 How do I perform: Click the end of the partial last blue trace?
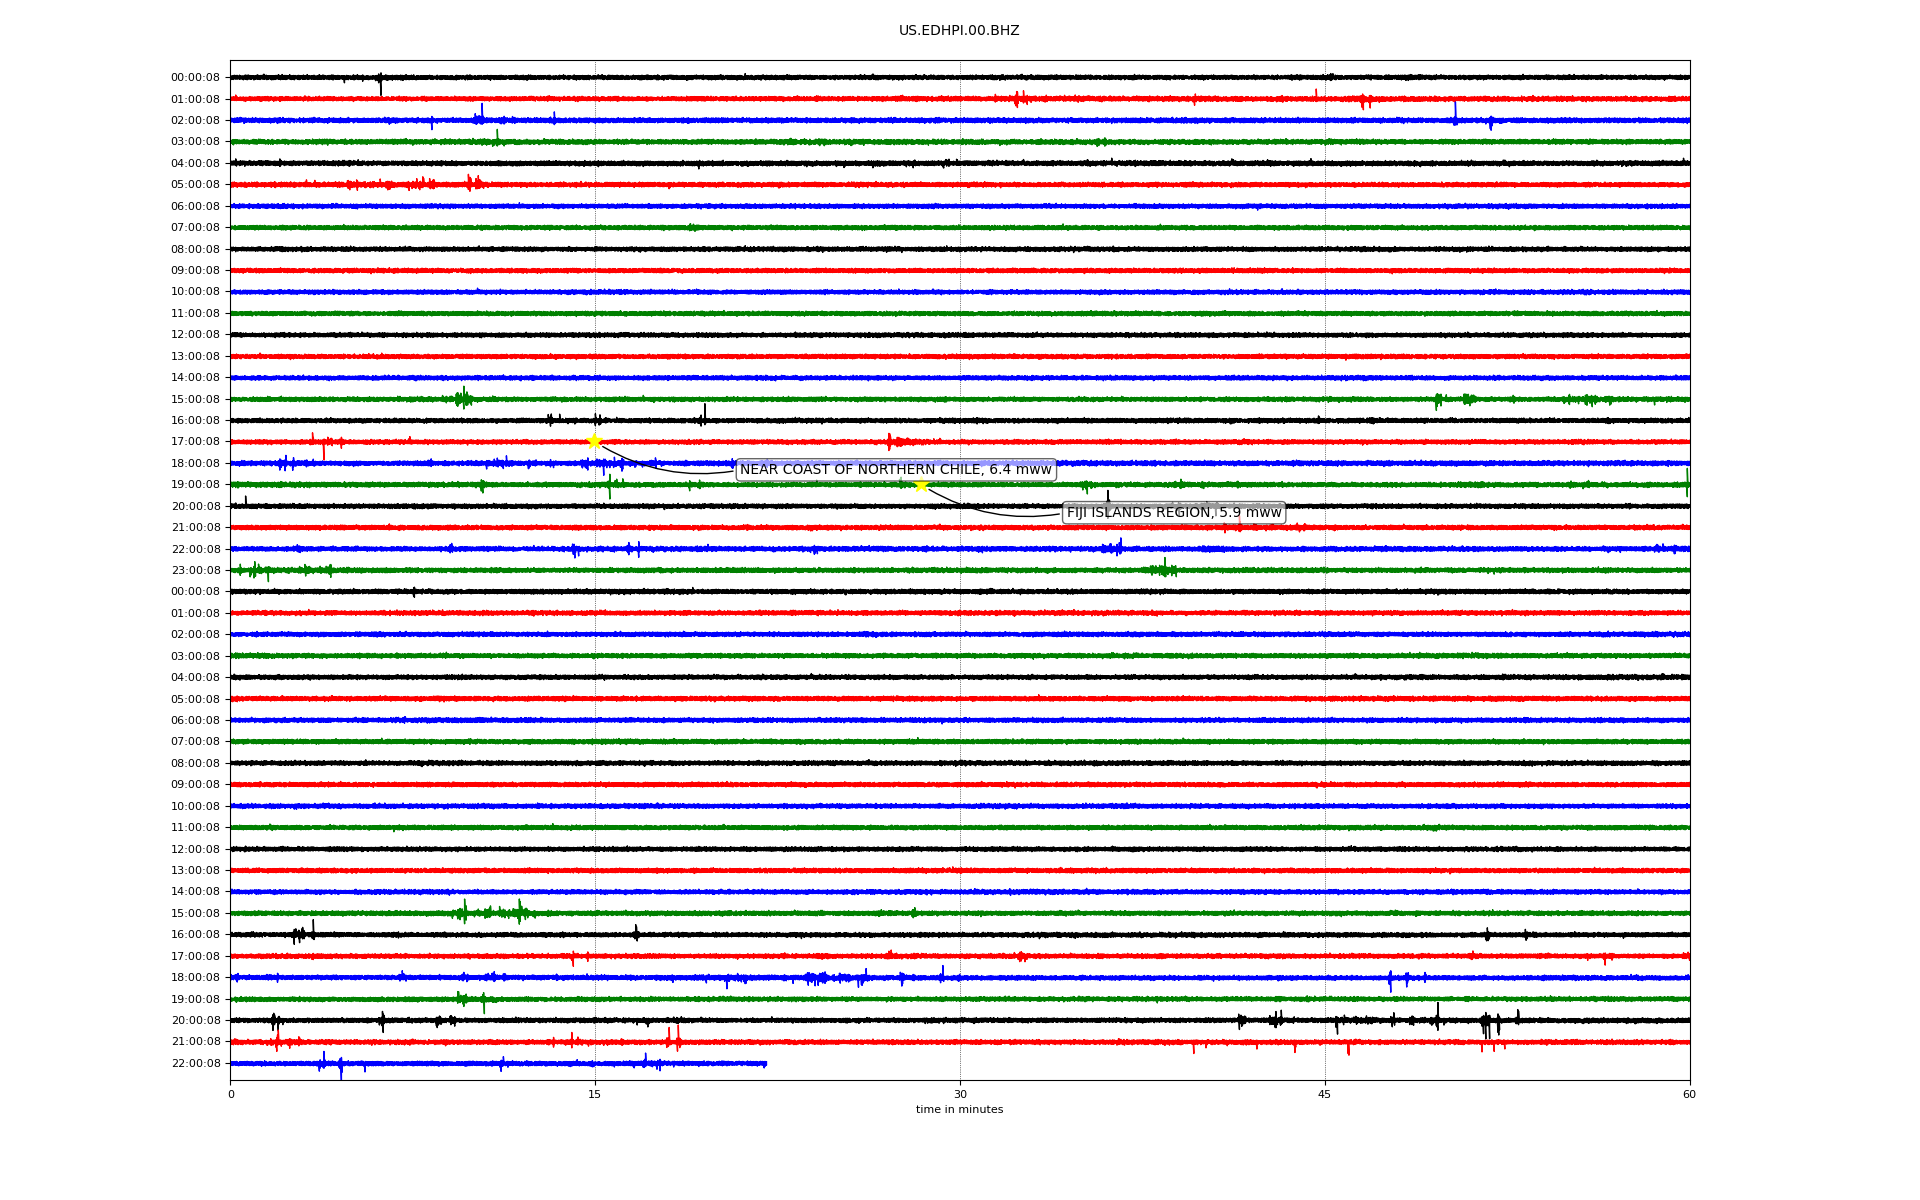click(x=766, y=1064)
